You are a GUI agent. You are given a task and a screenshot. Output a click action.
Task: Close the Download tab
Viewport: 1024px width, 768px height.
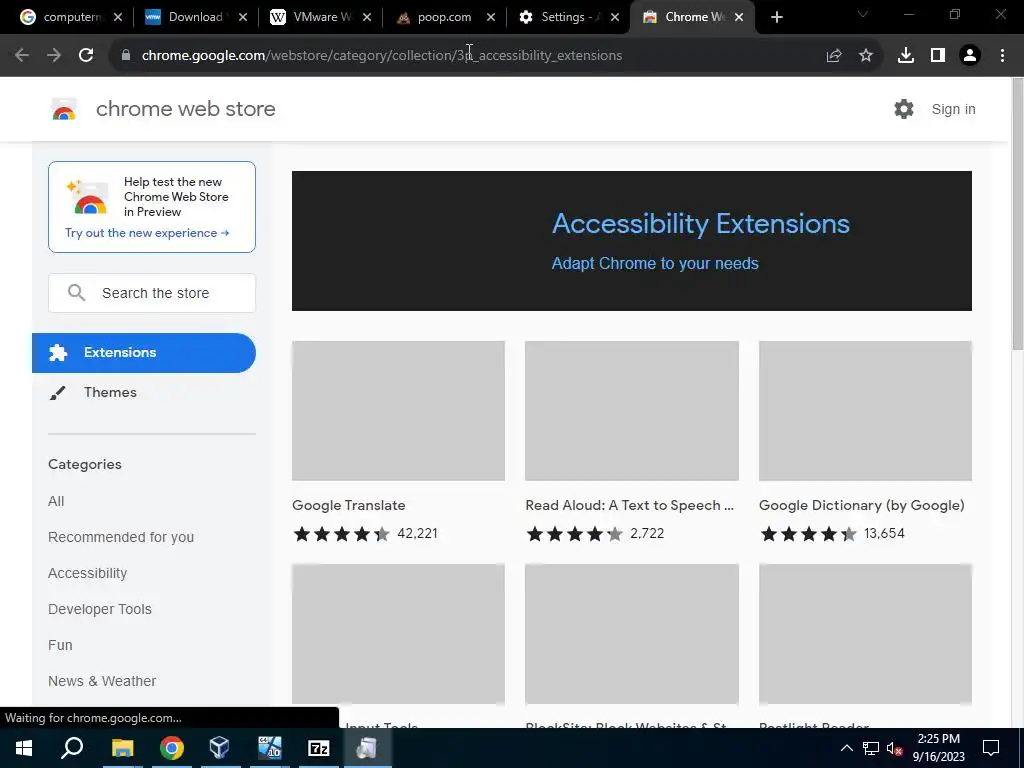coord(243,18)
